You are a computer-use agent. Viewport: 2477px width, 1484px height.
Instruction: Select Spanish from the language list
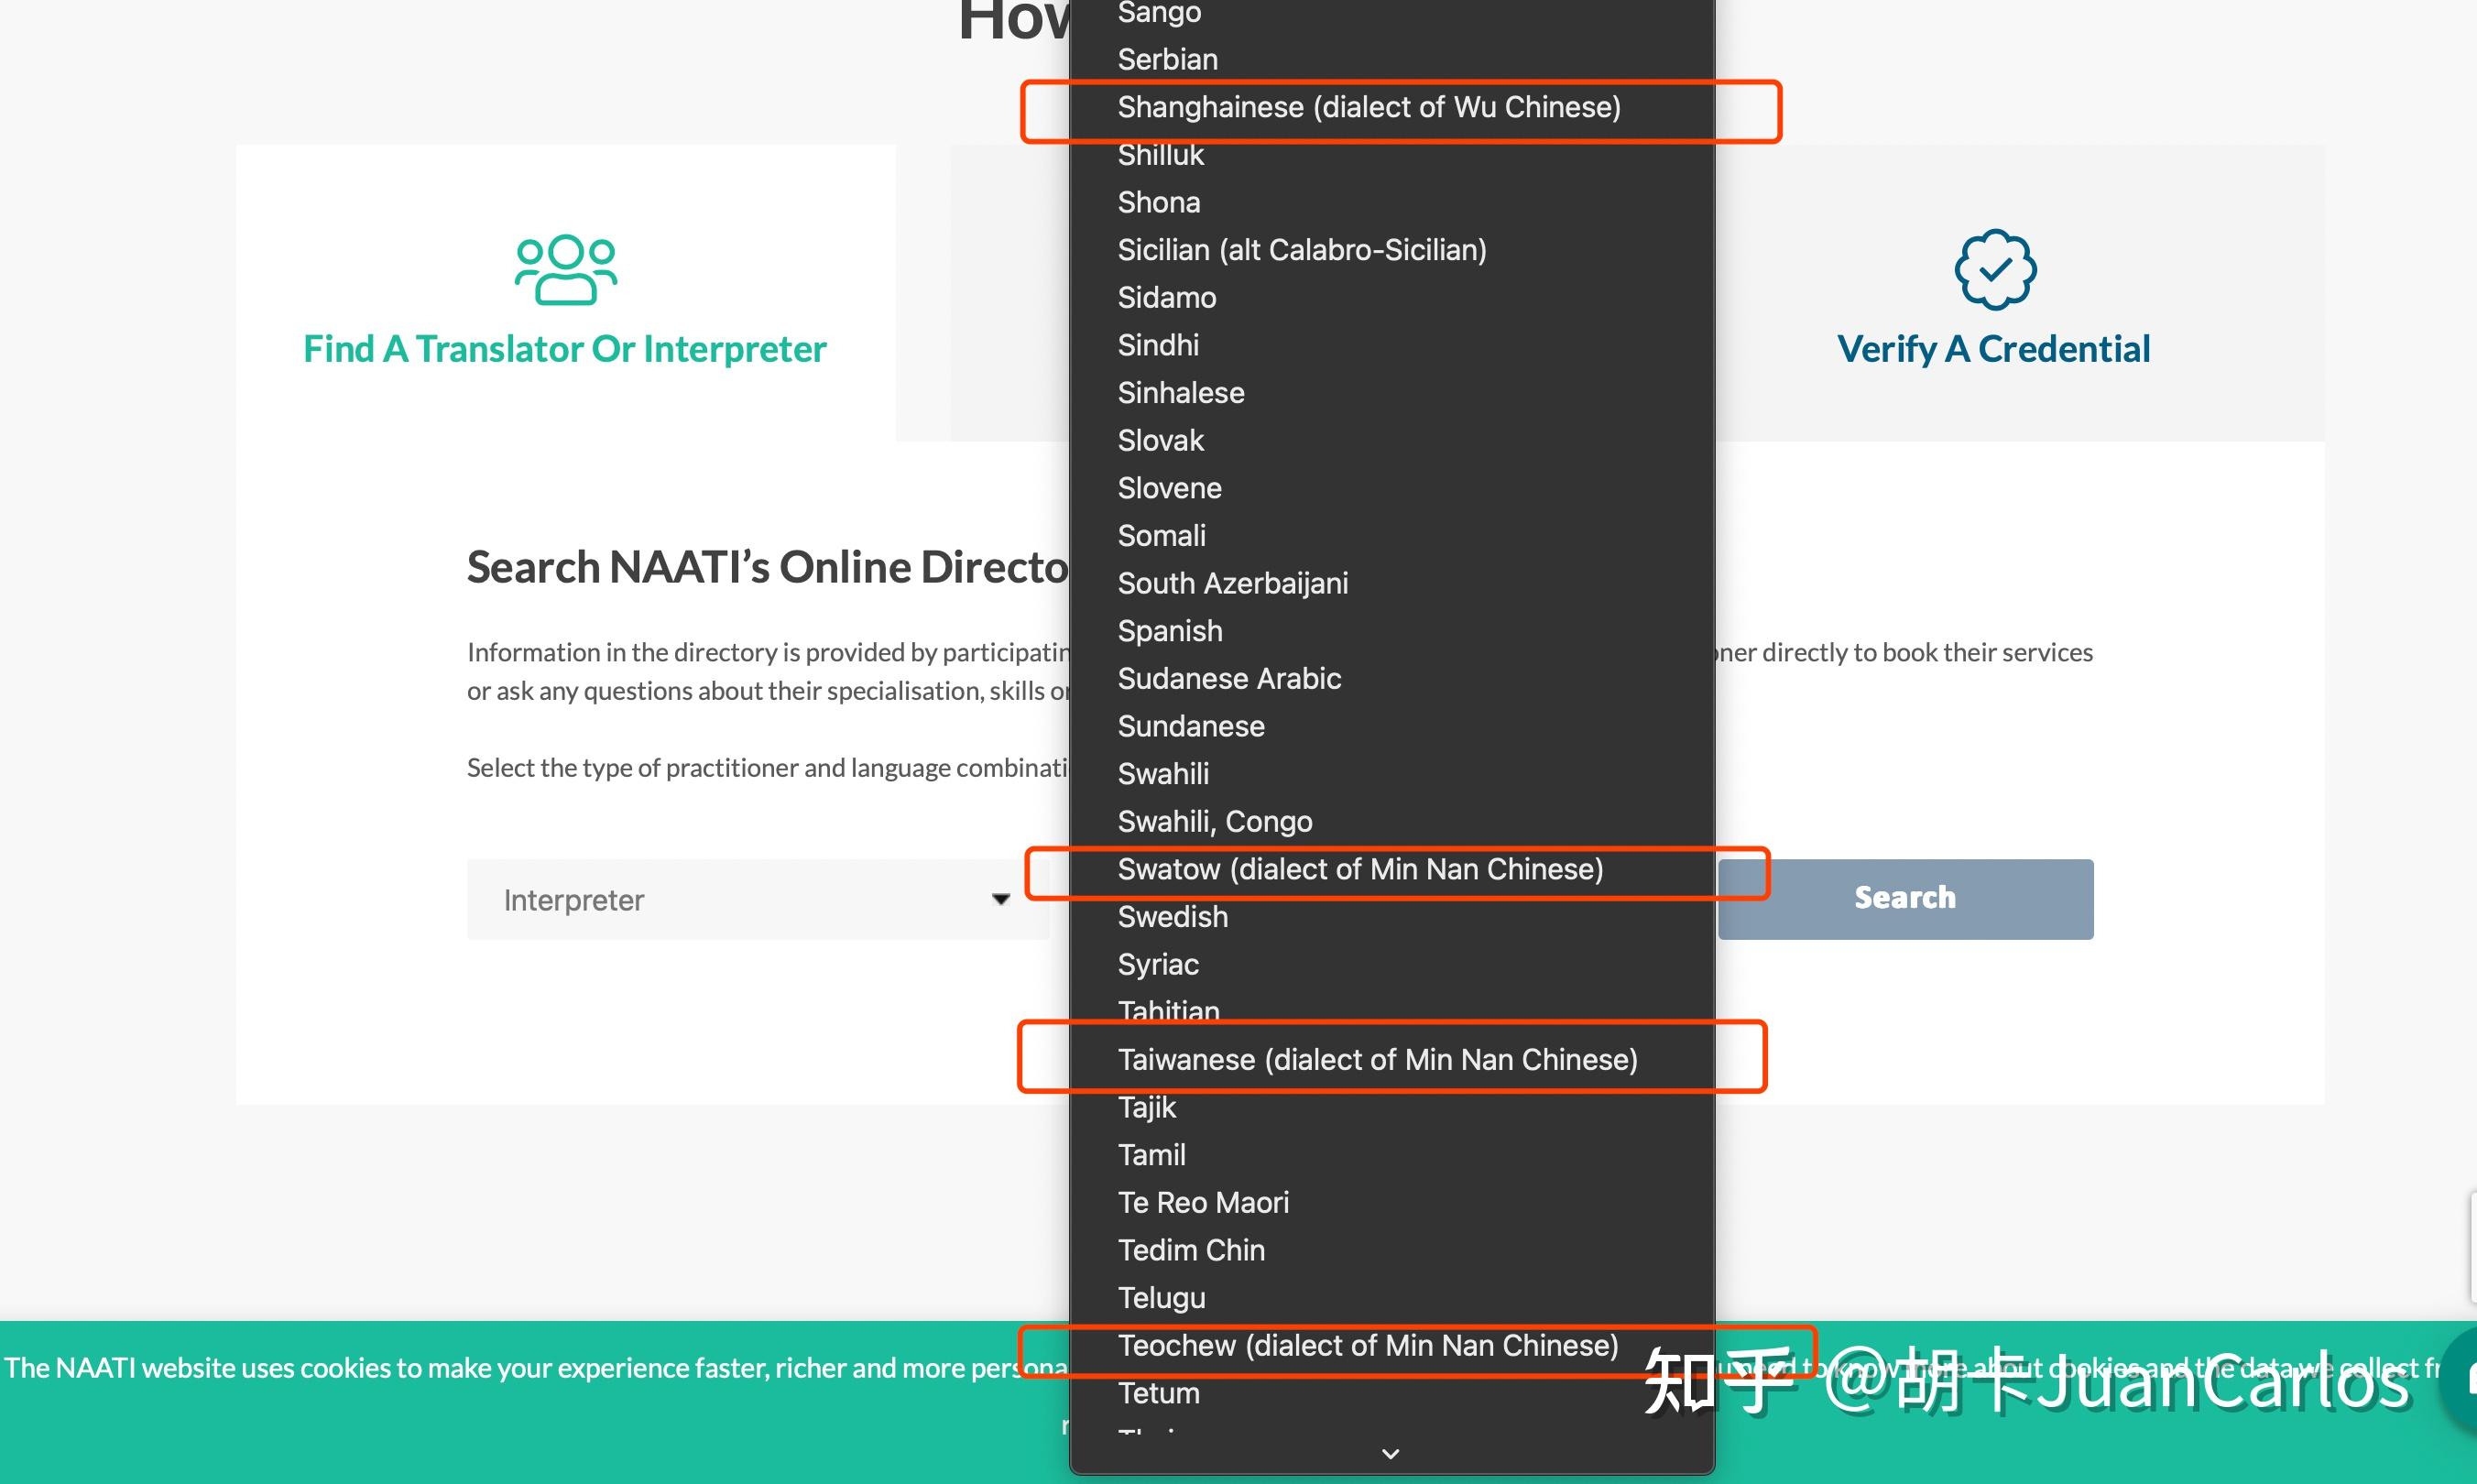point(1170,631)
